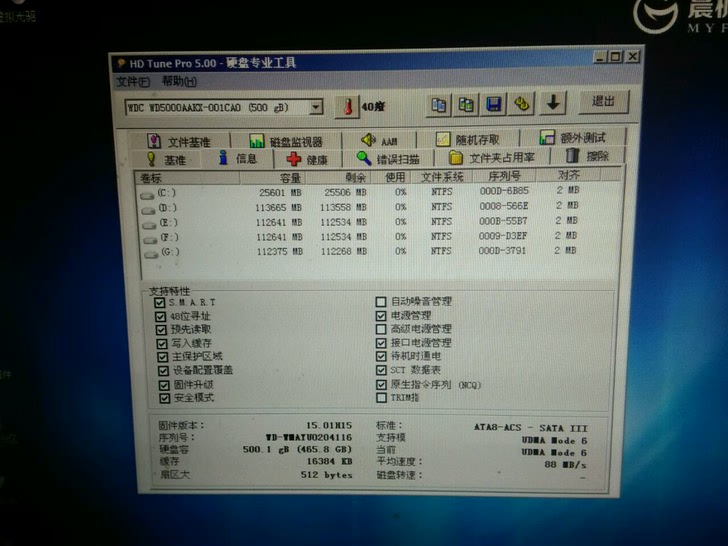Screen dimensions: 728x546
Task: Select free space value 112268 MB
Action: click(344, 251)
